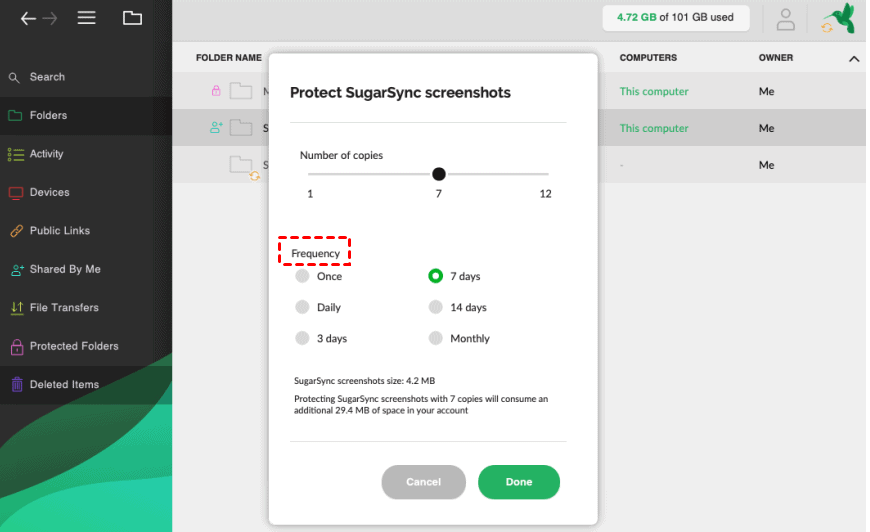Open the user account profile icon

pos(786,19)
